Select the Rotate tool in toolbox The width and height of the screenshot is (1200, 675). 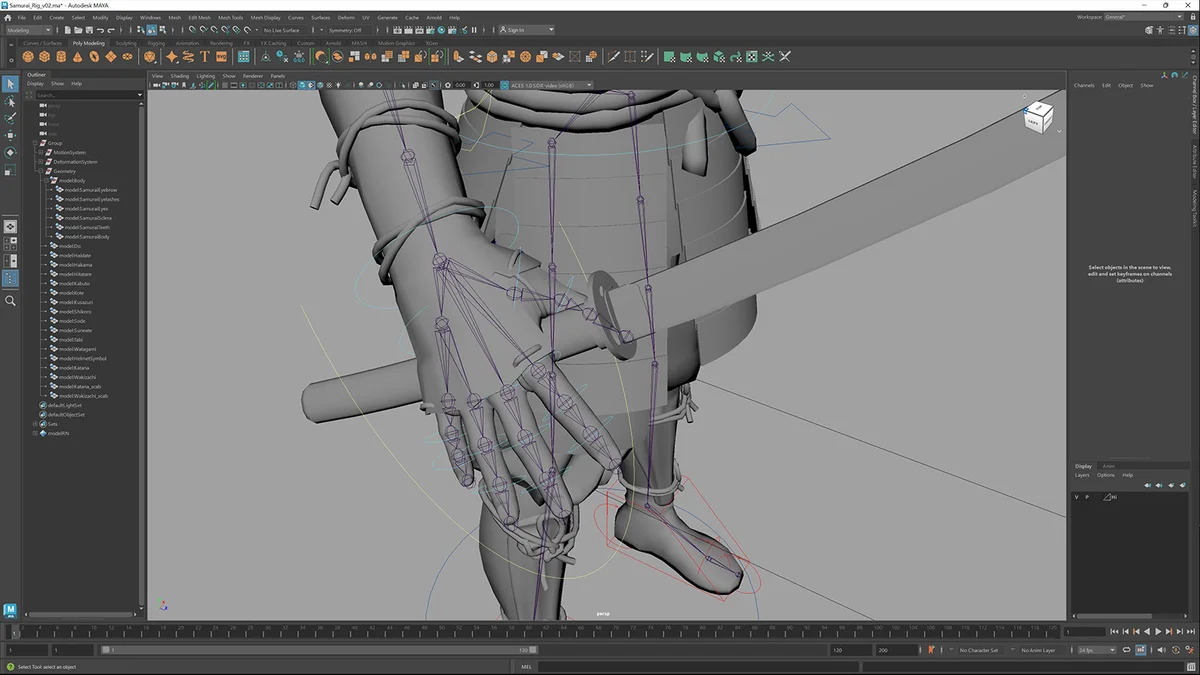(x=11, y=153)
